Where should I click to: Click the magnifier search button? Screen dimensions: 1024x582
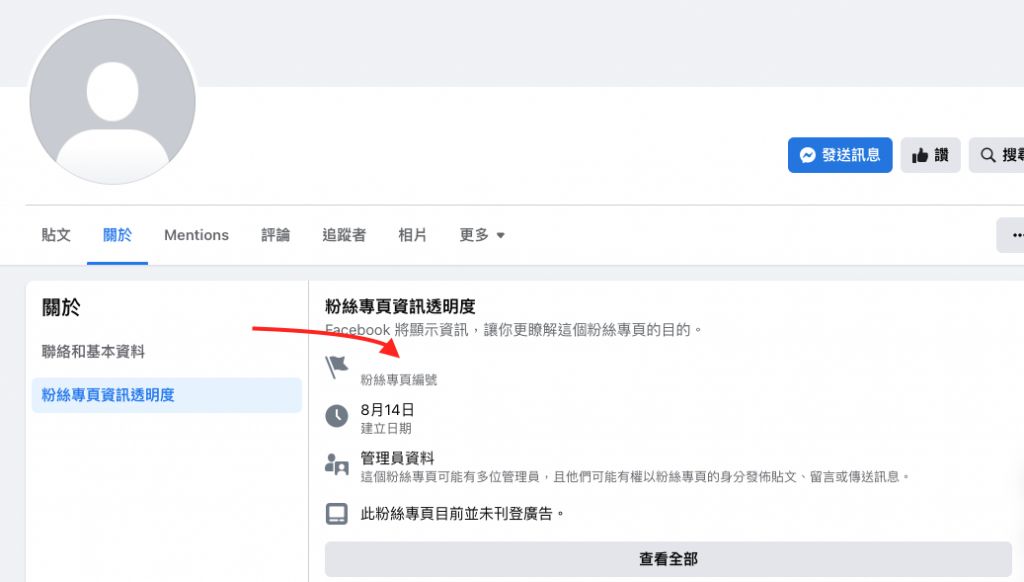pyautogui.click(x=996, y=155)
